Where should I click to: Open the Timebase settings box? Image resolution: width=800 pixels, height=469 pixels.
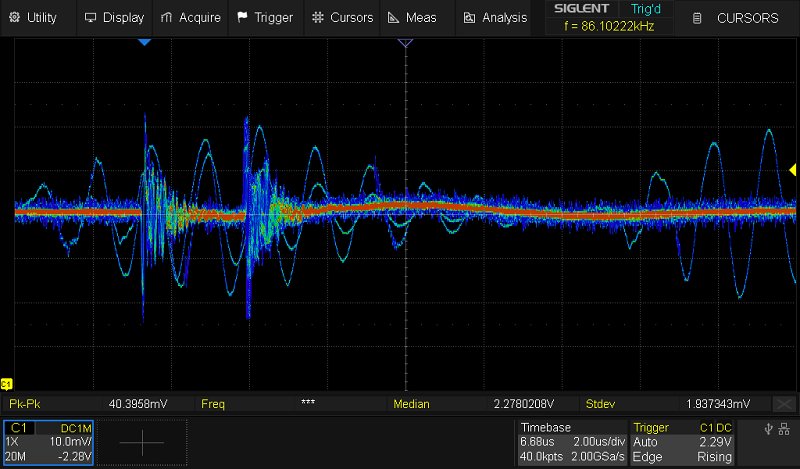pos(573,443)
